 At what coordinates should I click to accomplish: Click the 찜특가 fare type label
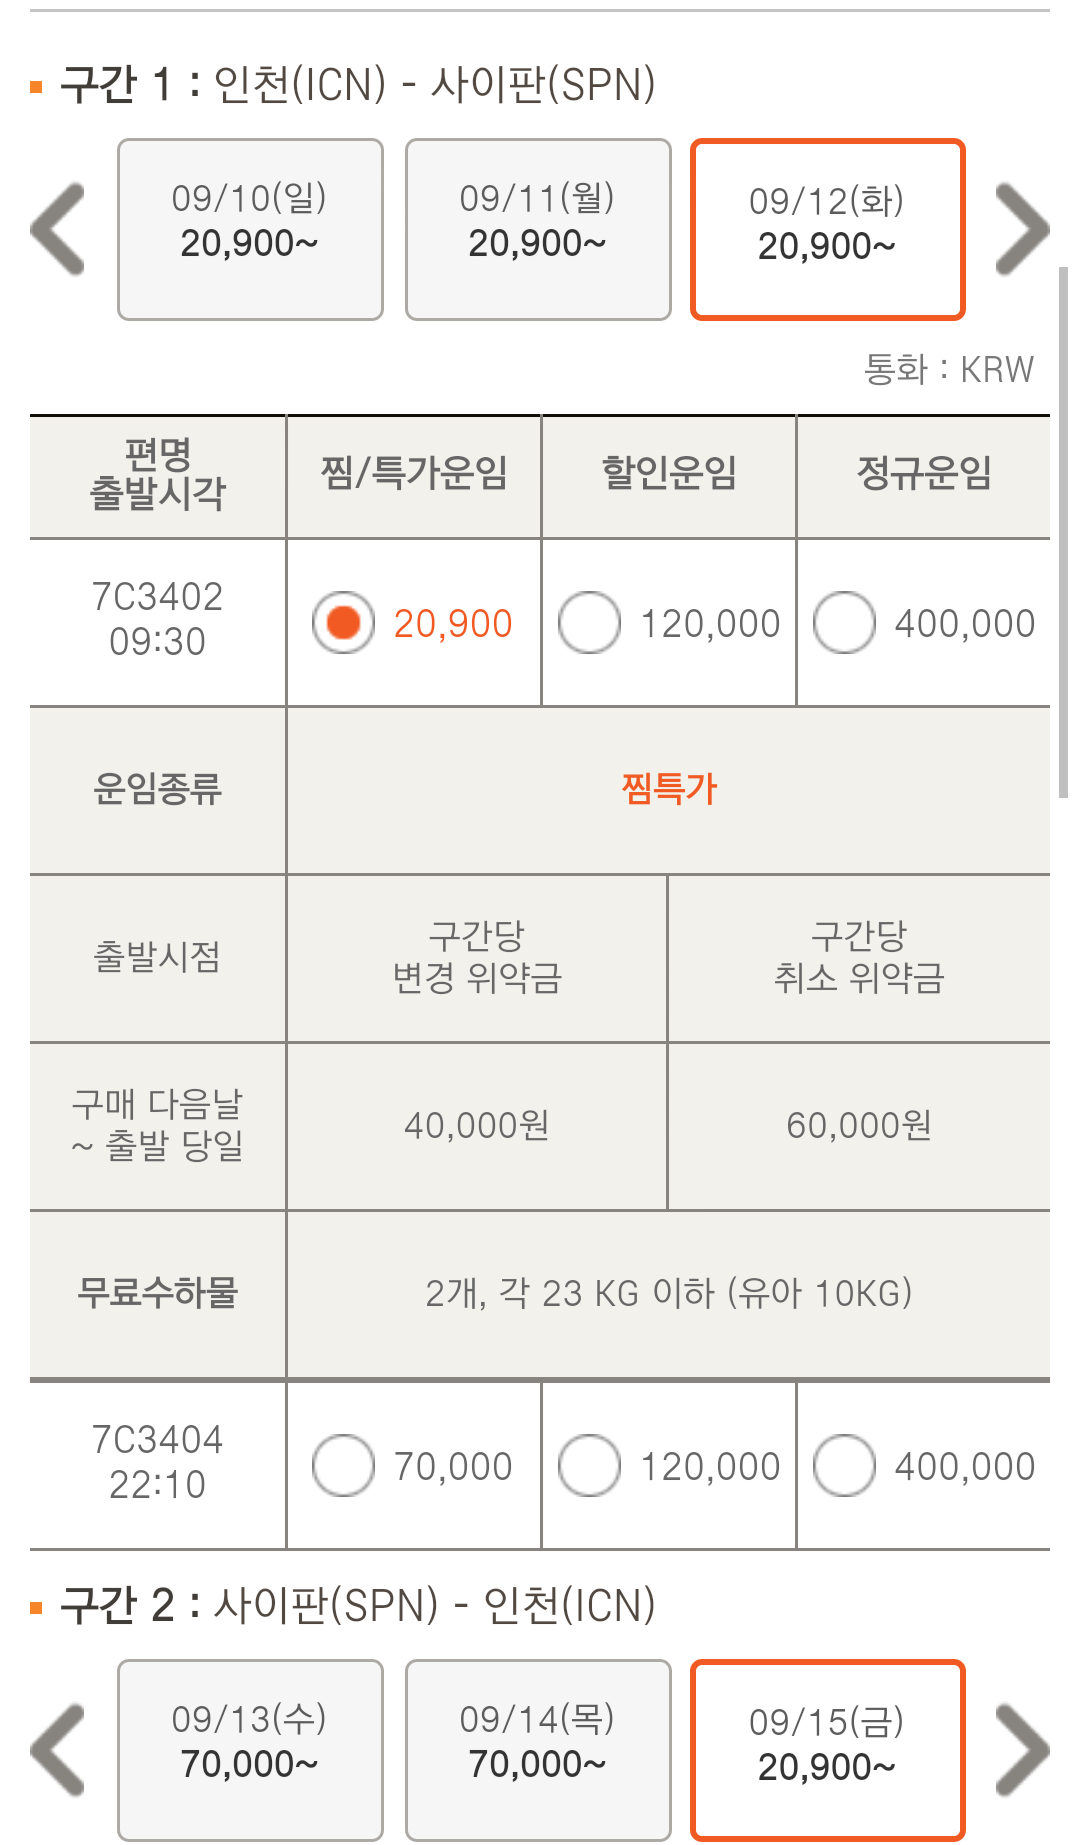pyautogui.click(x=669, y=789)
